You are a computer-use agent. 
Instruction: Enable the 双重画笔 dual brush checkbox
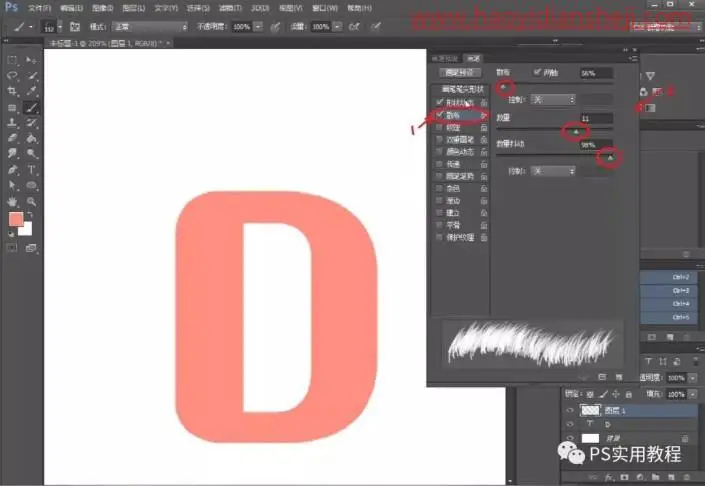[439, 139]
